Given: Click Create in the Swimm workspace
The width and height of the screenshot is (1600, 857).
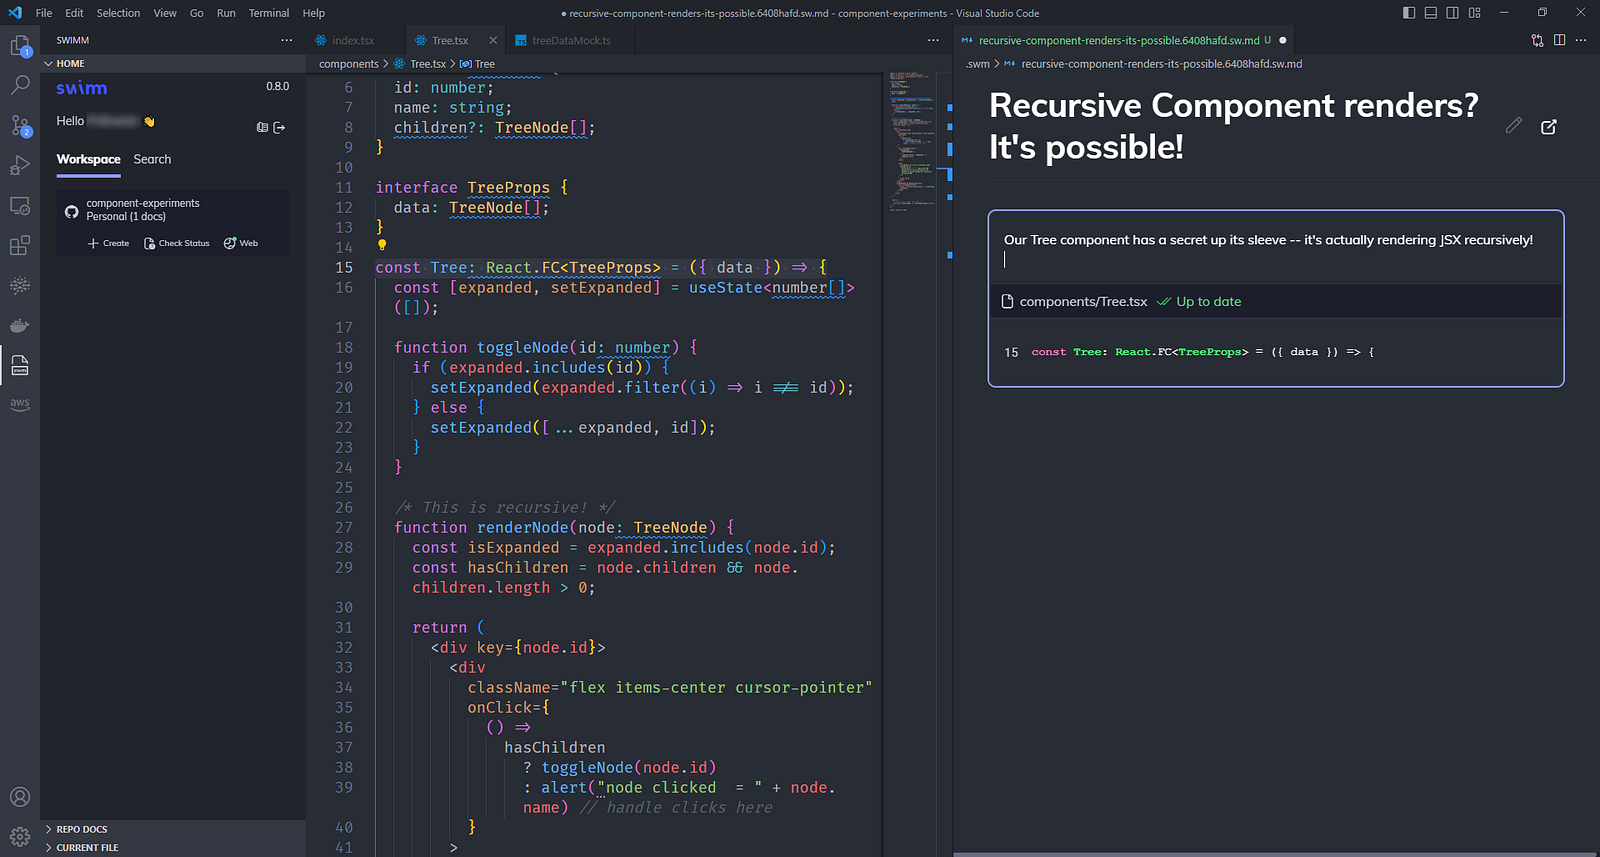Looking at the screenshot, I should tap(109, 243).
